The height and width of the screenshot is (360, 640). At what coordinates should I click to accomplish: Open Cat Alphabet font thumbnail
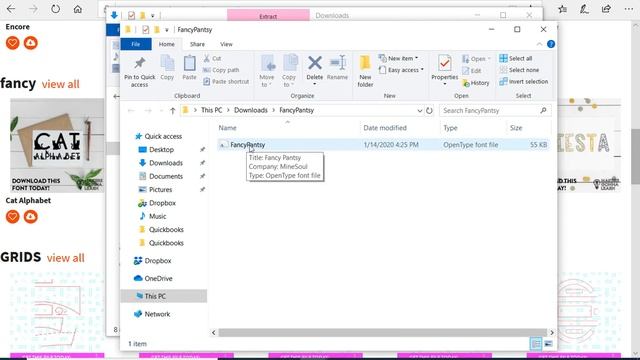point(57,145)
